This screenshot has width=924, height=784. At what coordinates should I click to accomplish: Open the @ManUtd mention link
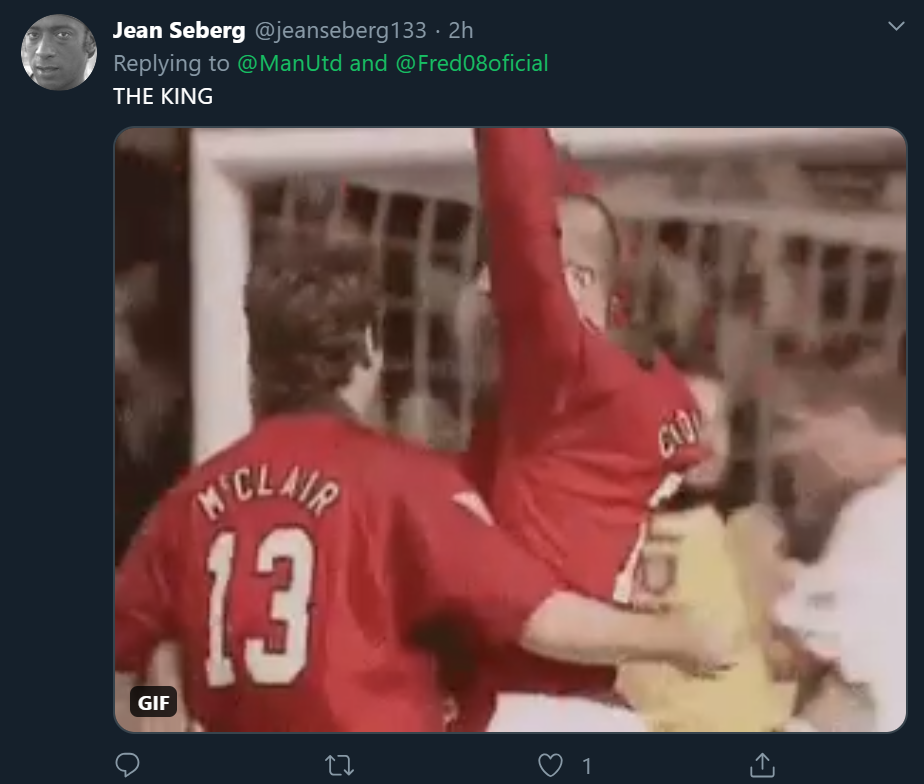tap(290, 64)
